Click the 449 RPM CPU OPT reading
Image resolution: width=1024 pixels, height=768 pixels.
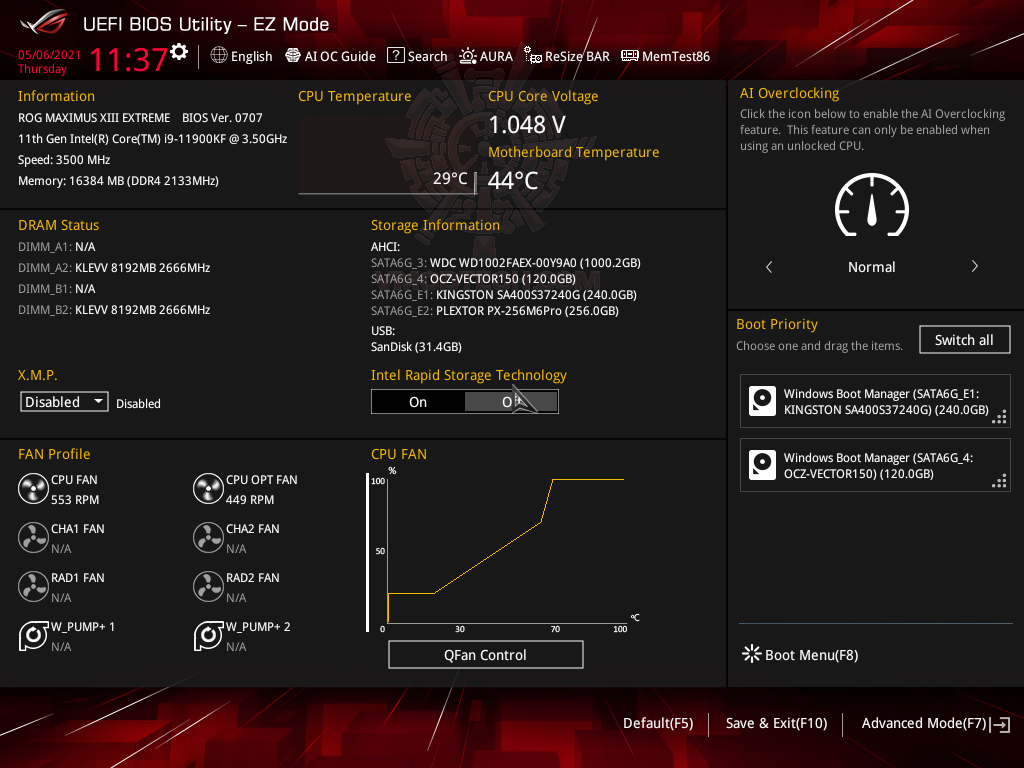point(250,500)
